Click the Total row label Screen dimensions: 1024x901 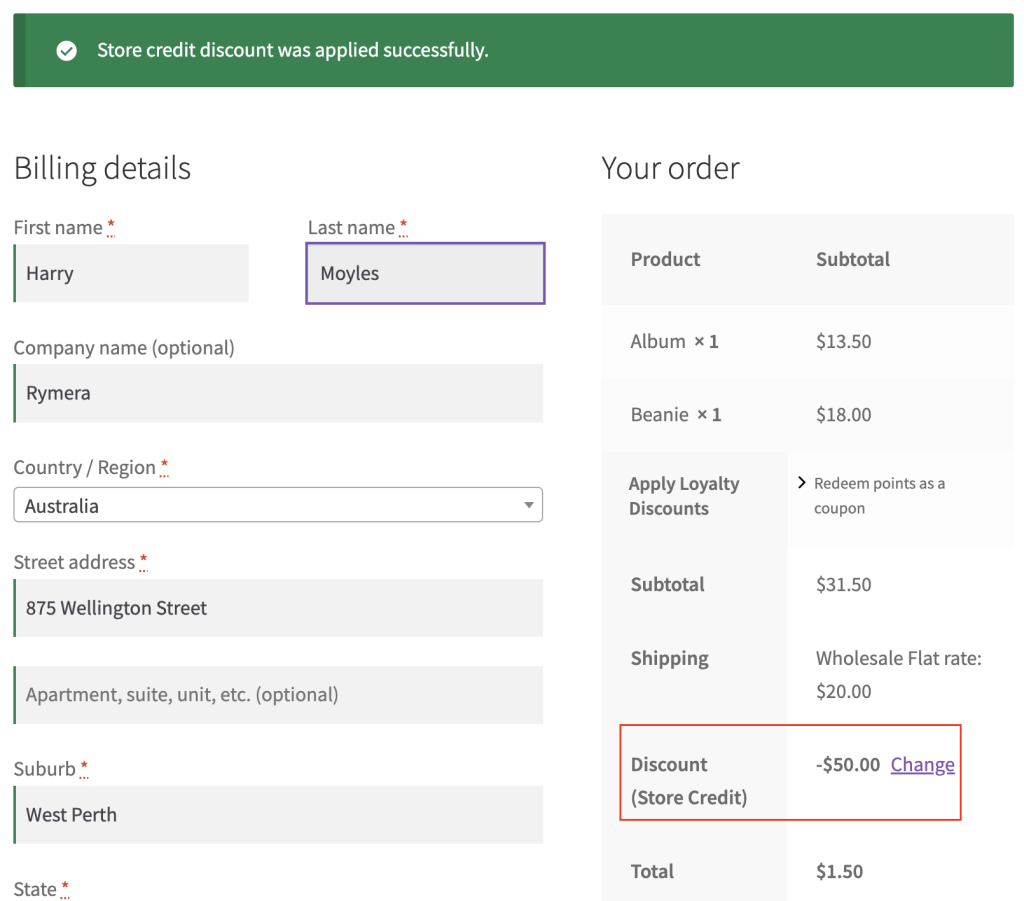tap(652, 872)
